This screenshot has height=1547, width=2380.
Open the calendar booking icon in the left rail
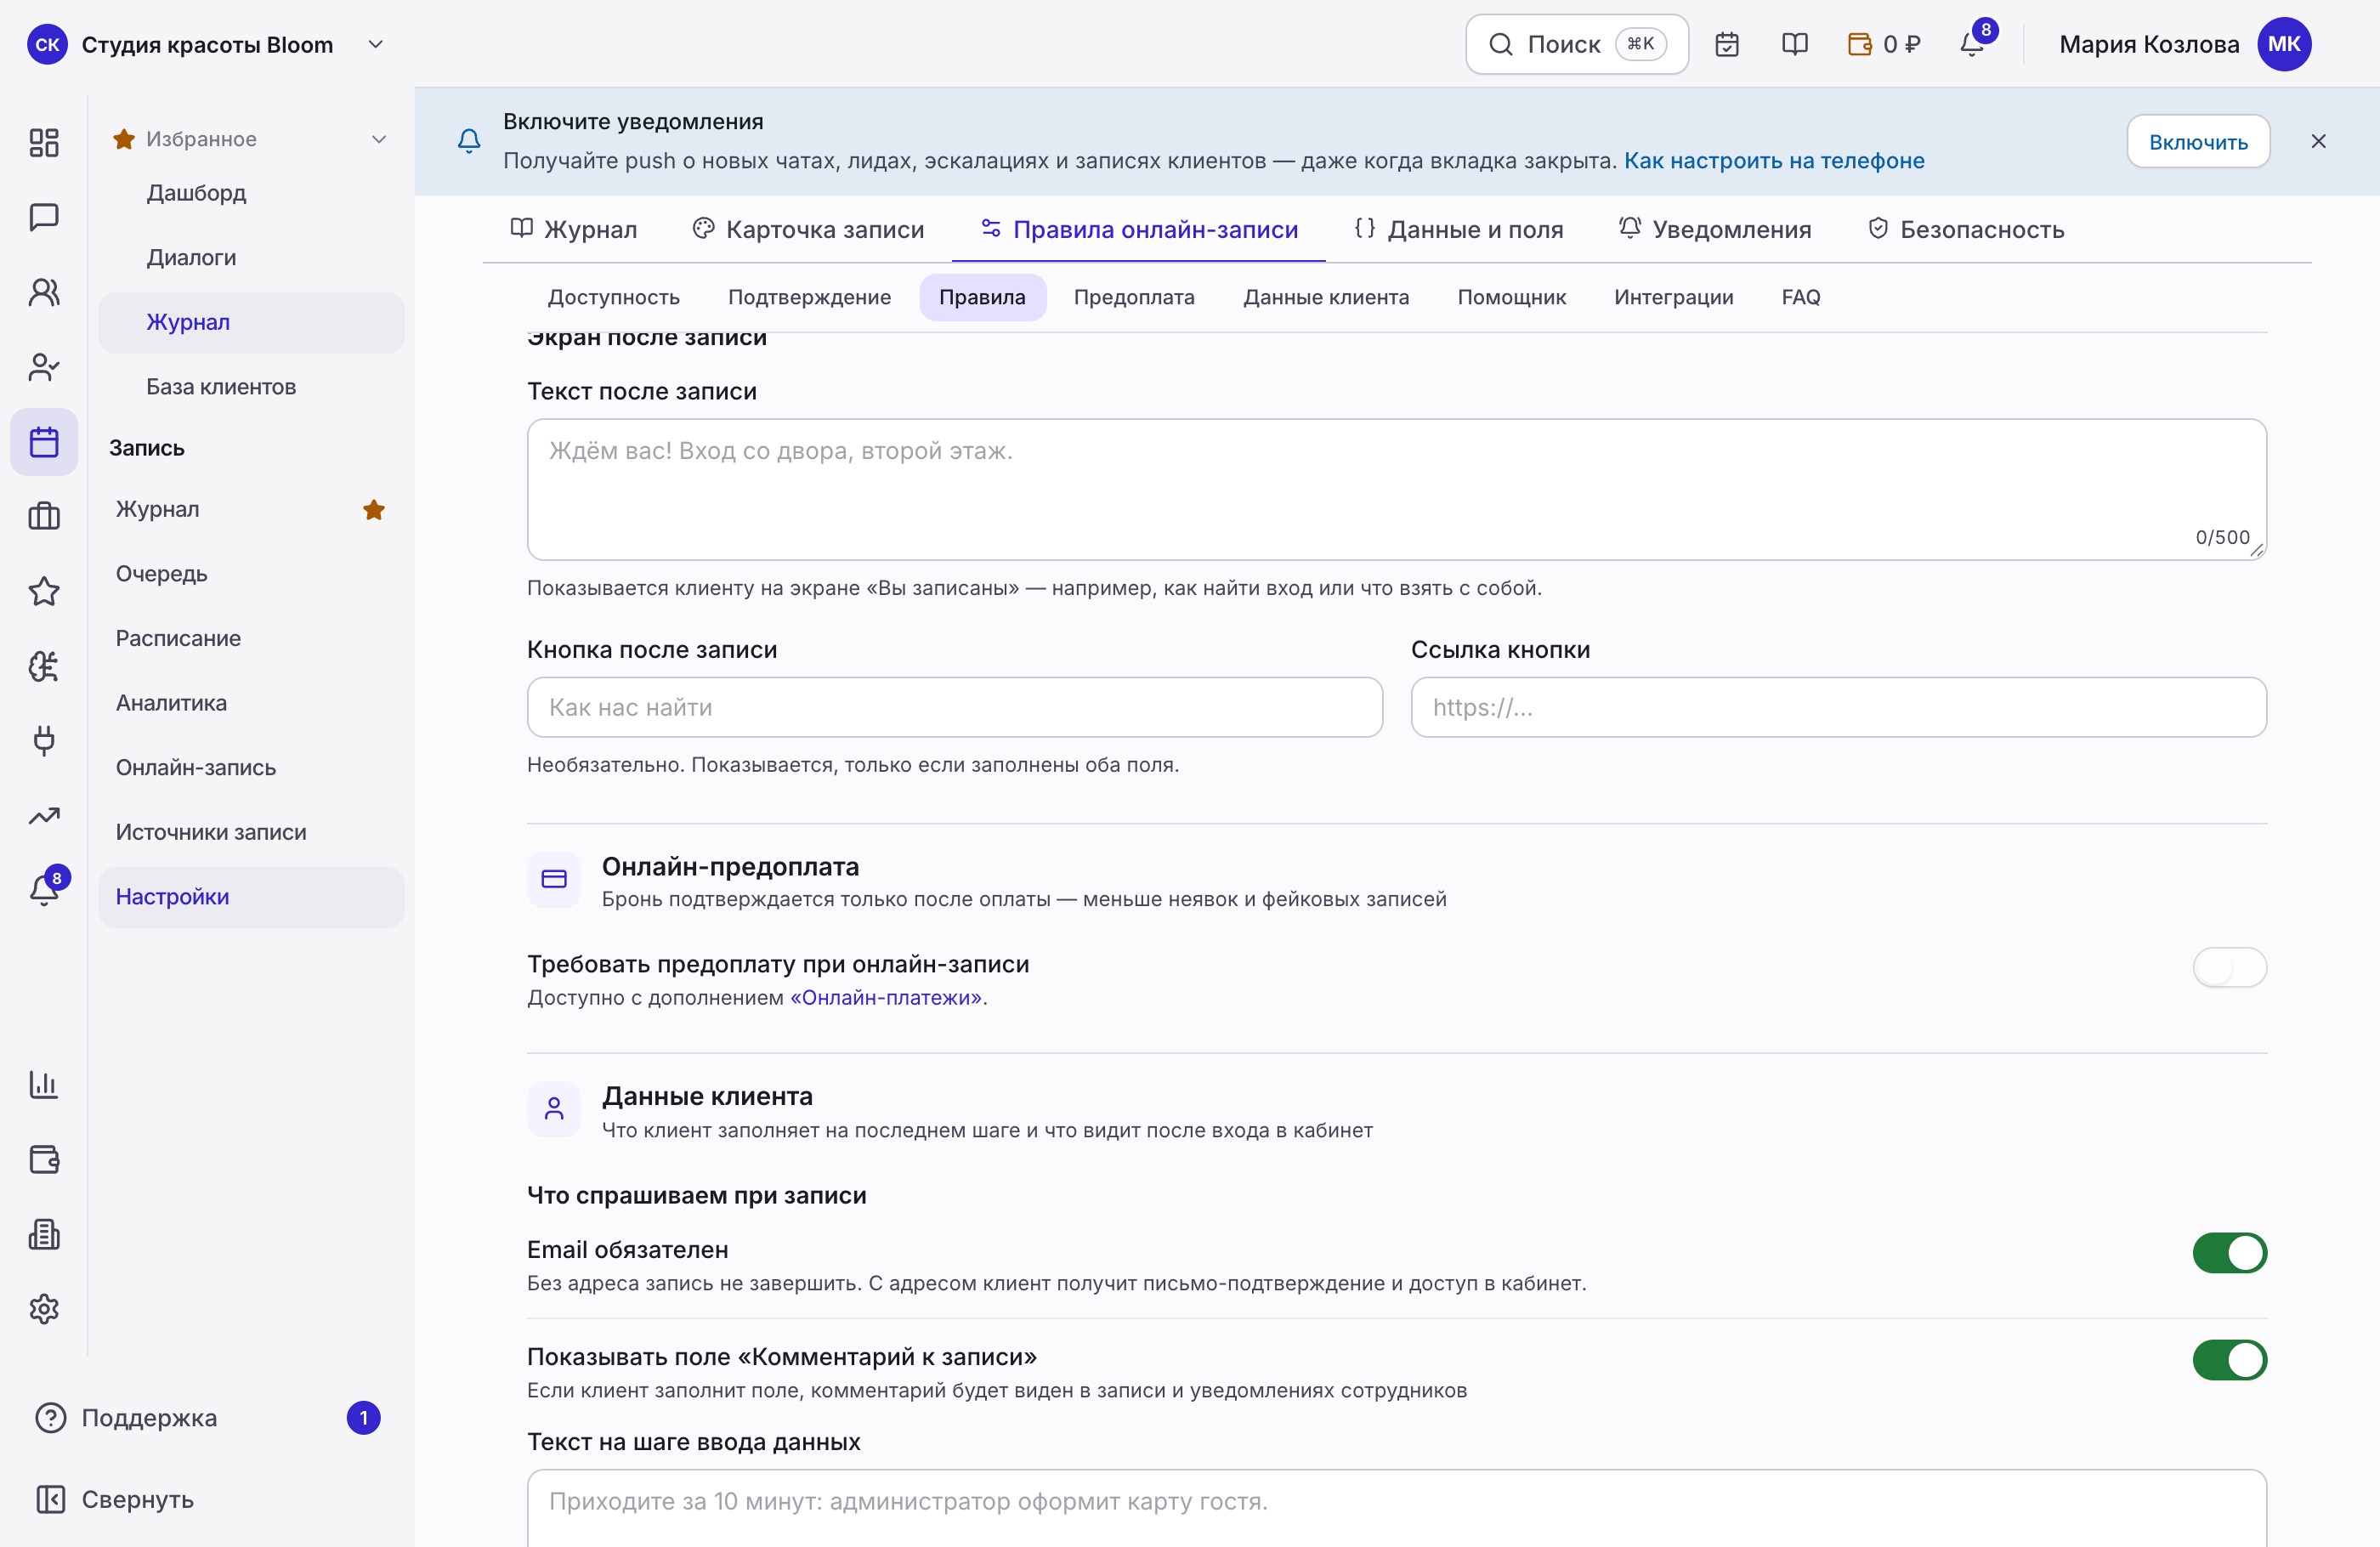44,442
